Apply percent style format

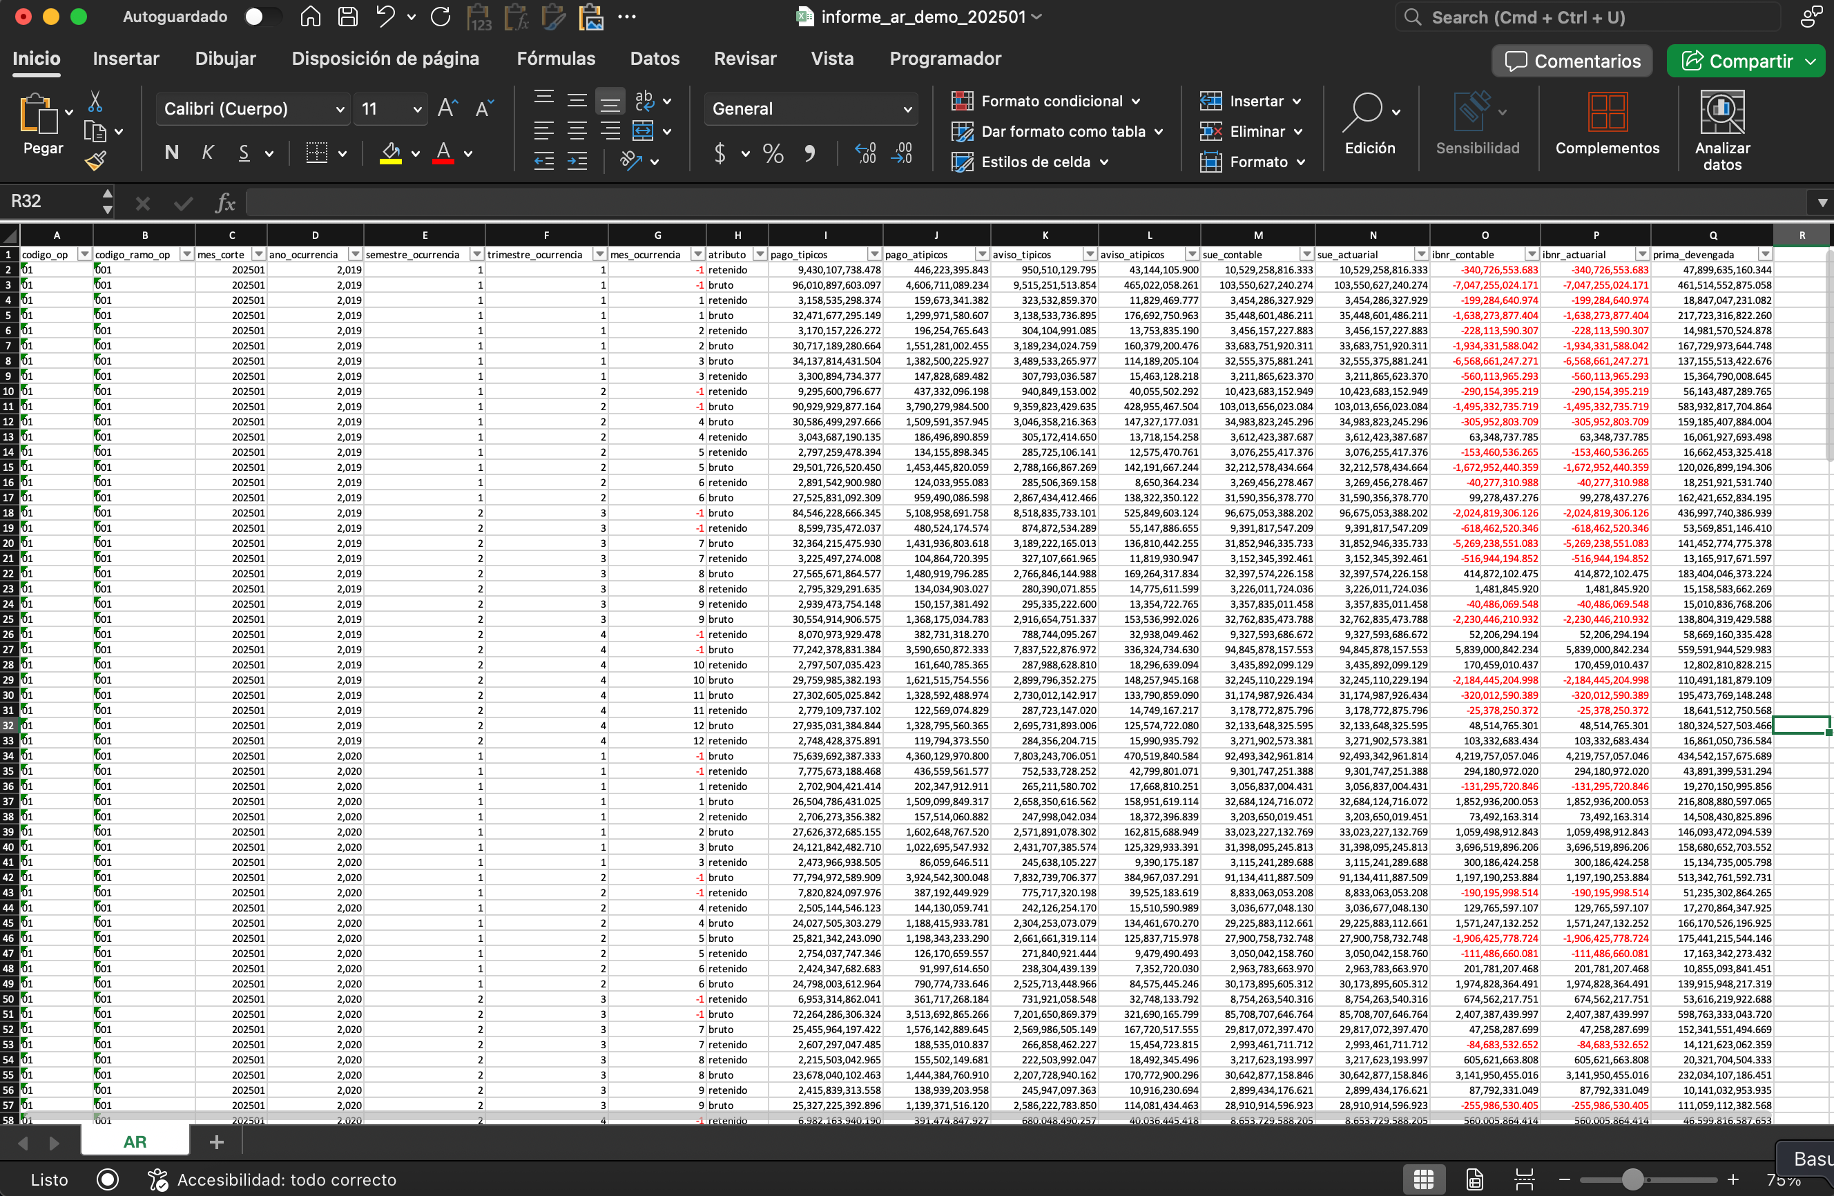[x=773, y=153]
